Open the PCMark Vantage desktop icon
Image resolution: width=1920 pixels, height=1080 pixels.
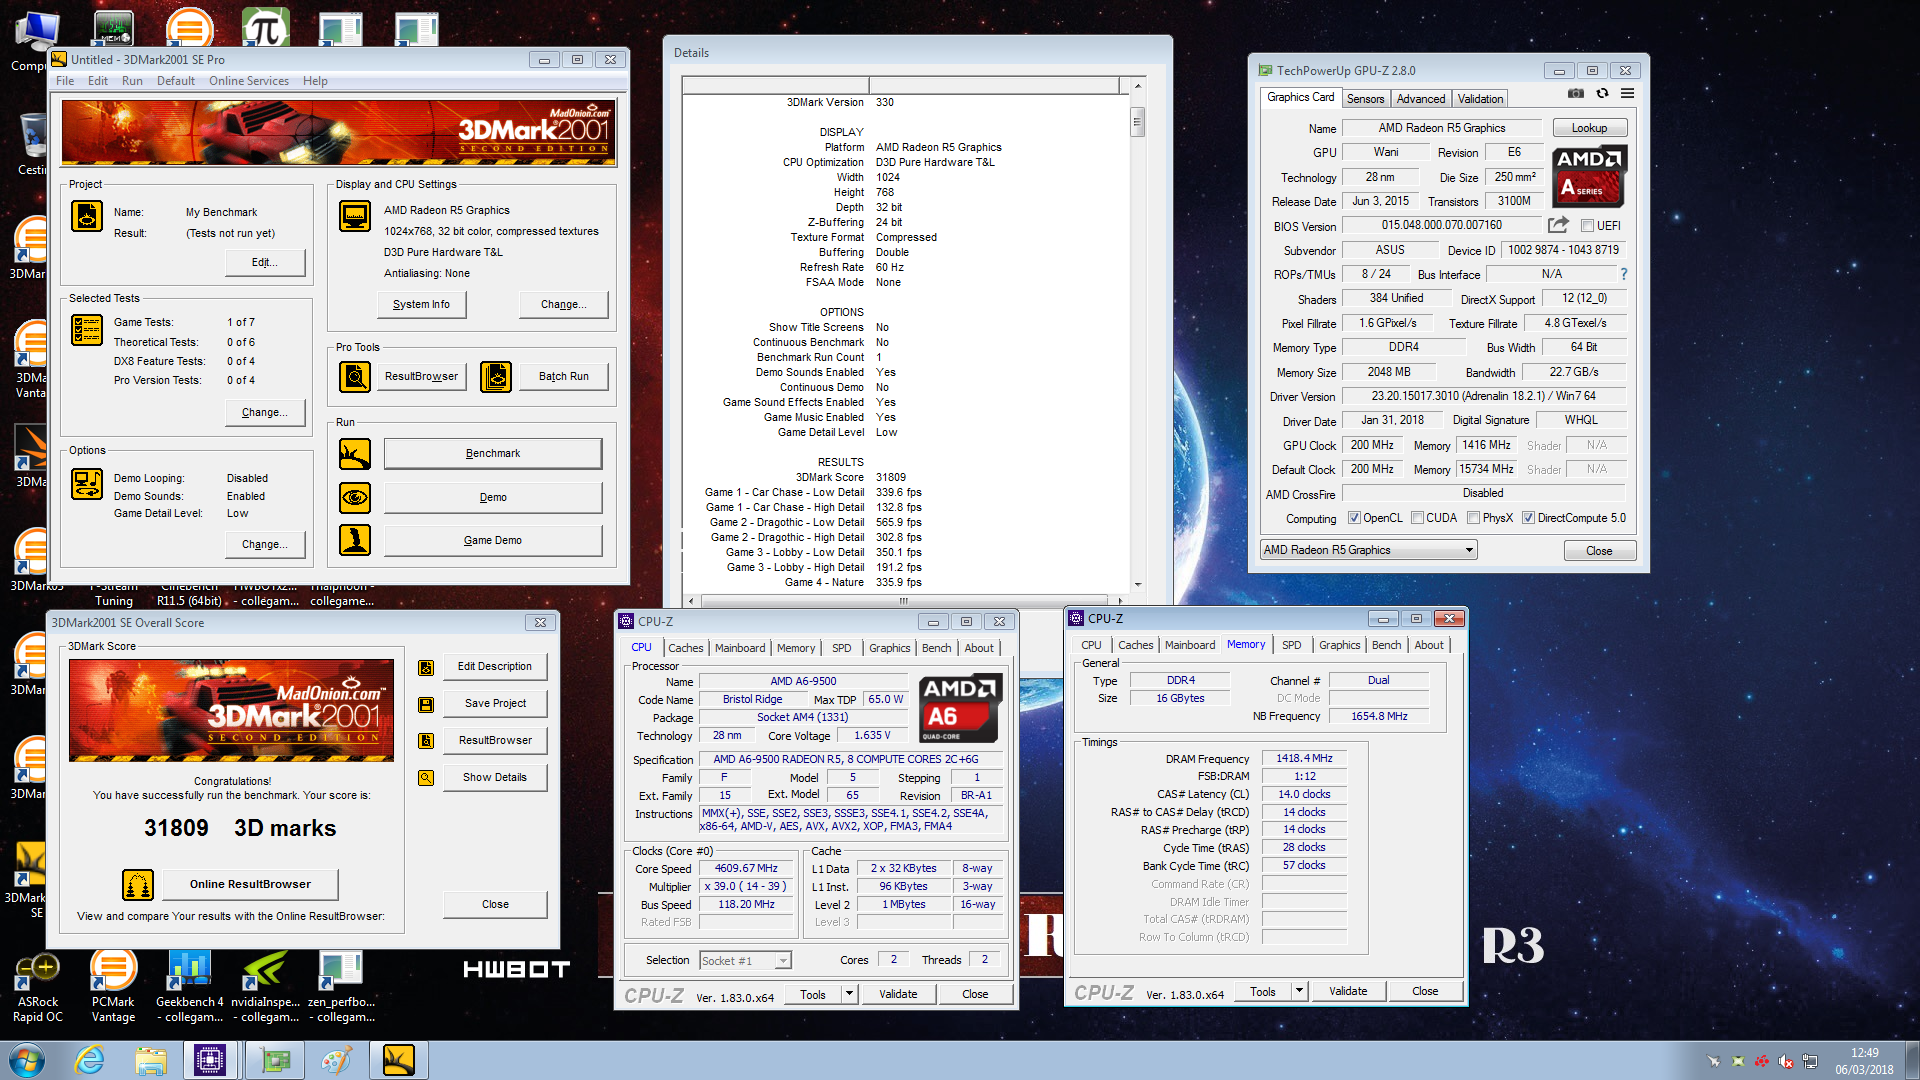click(113, 988)
